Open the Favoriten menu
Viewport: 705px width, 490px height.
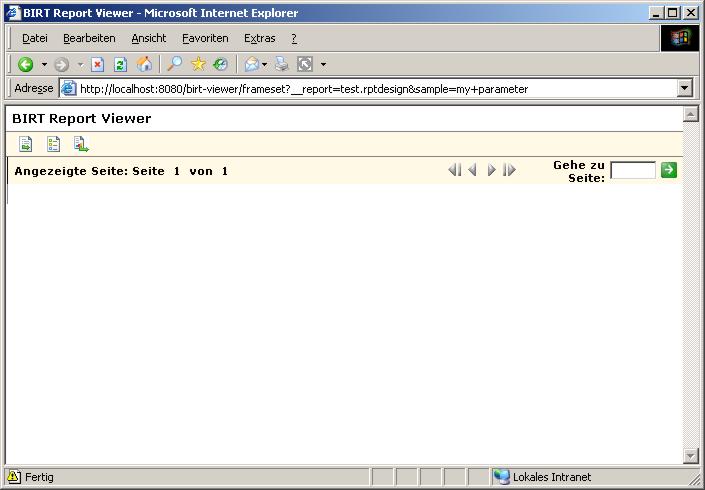[205, 39]
